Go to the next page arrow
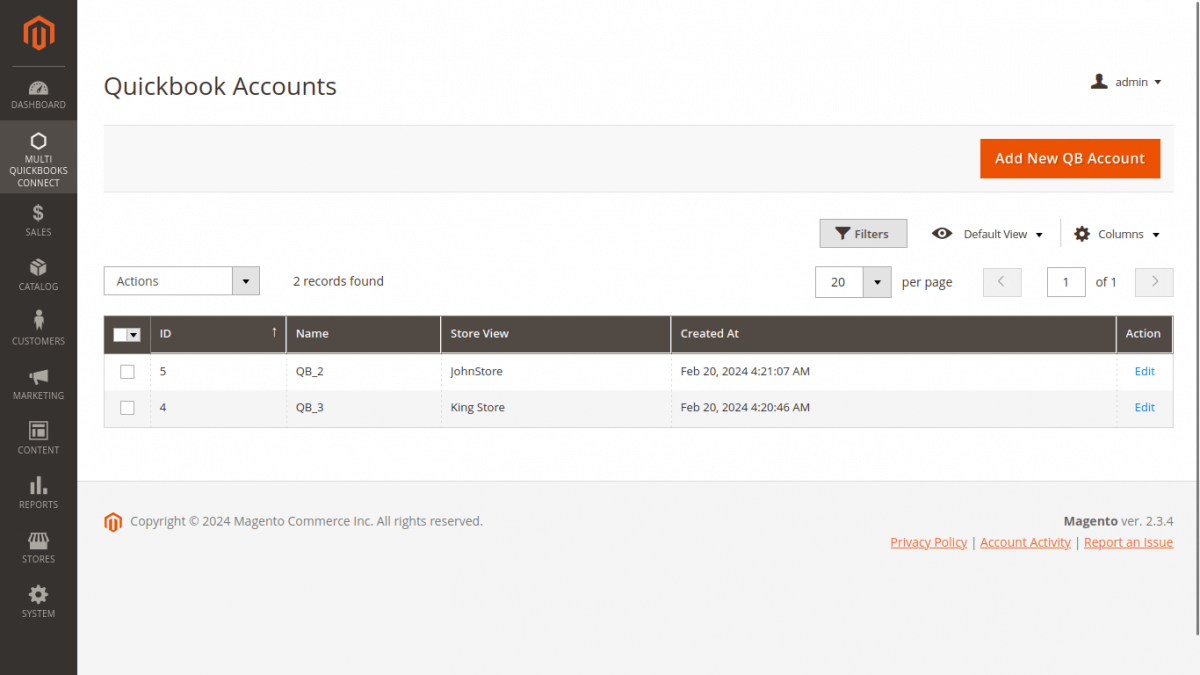The width and height of the screenshot is (1200, 675). [x=1154, y=282]
